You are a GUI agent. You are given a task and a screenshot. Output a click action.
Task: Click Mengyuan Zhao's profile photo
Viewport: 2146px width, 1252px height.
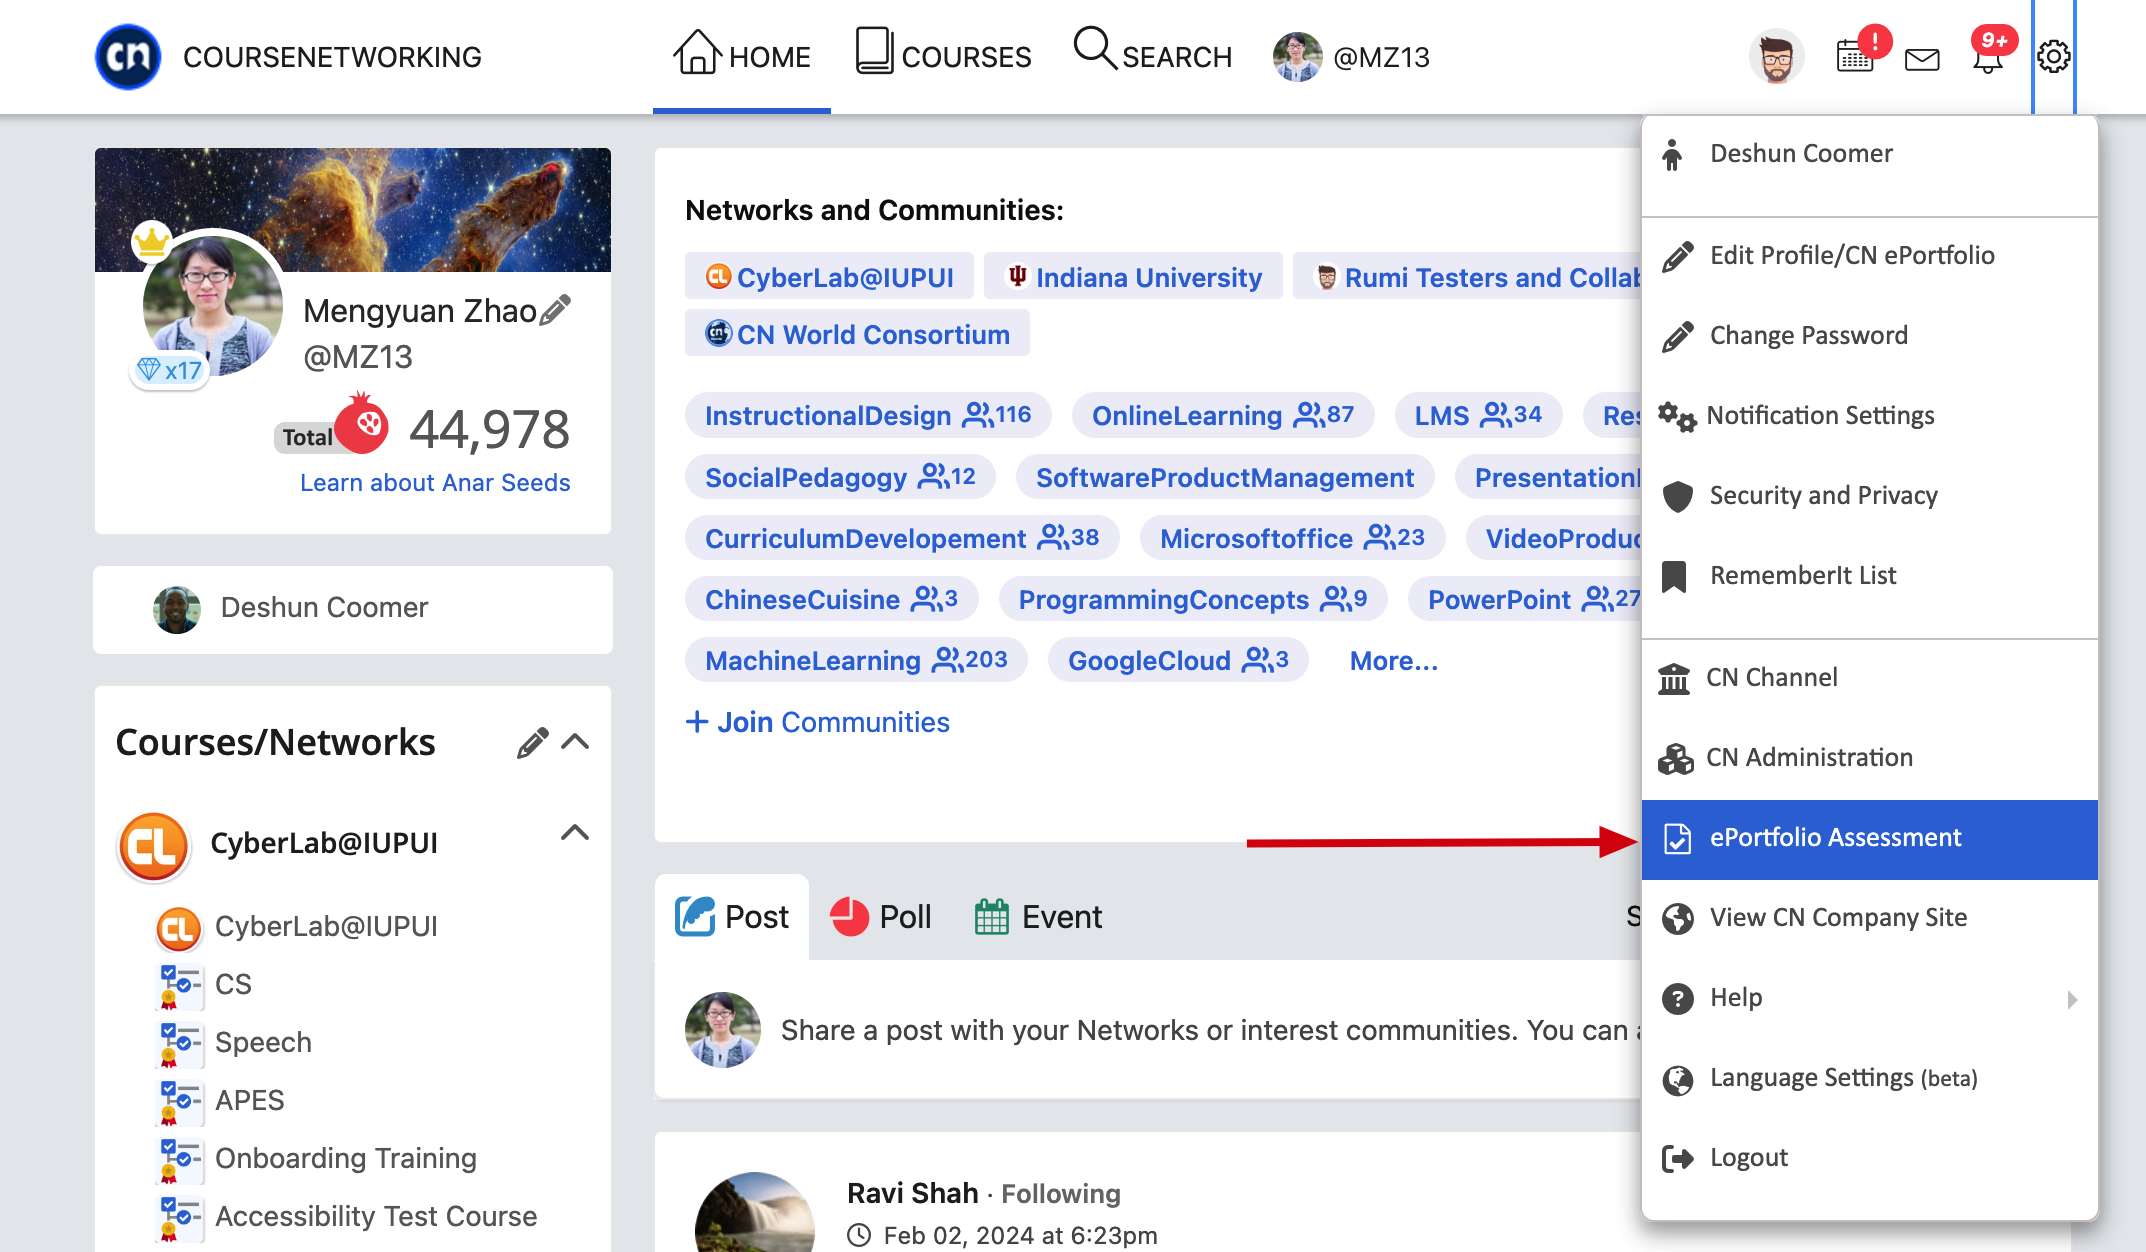[x=212, y=304]
